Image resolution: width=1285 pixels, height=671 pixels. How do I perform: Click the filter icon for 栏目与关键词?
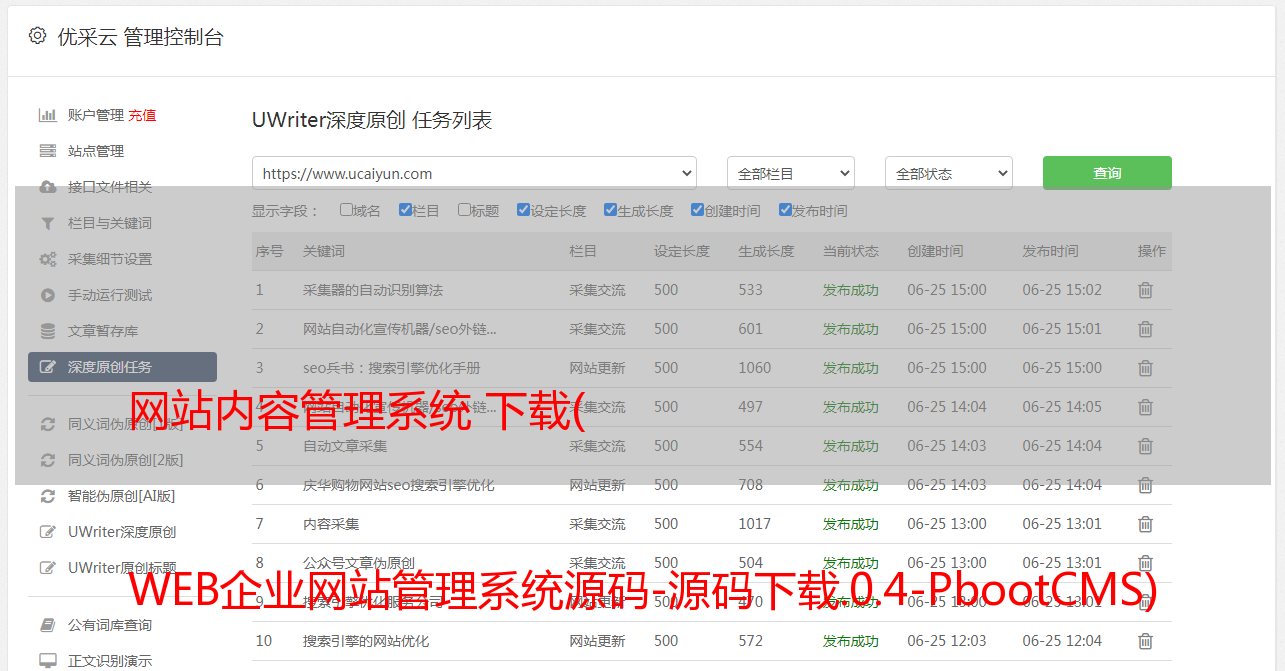47,223
